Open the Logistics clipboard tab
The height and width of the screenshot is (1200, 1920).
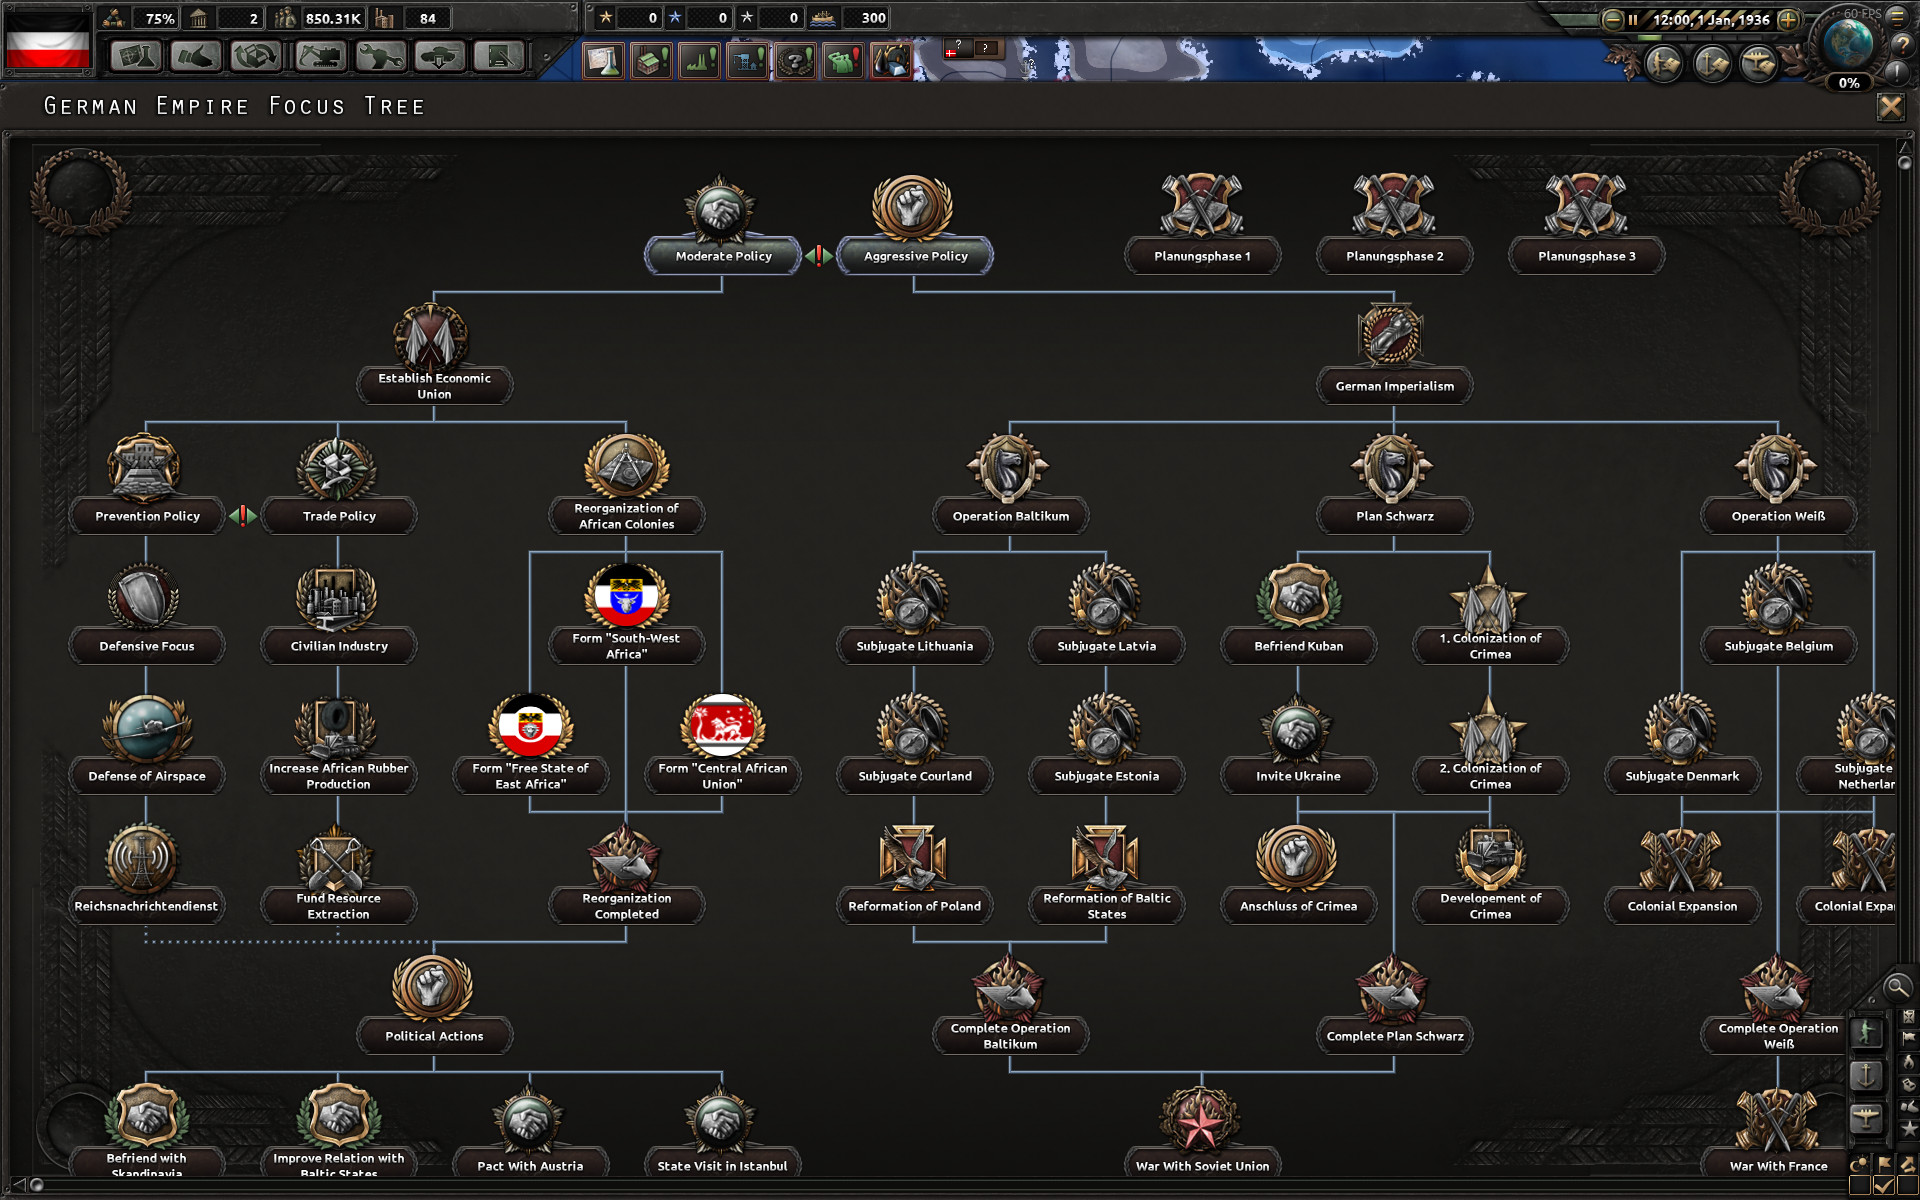(500, 56)
